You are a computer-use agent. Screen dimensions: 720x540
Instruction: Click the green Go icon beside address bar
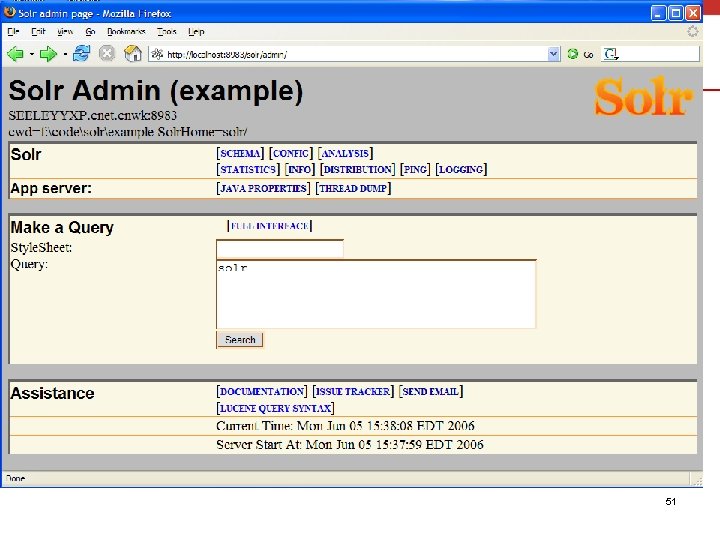point(573,54)
